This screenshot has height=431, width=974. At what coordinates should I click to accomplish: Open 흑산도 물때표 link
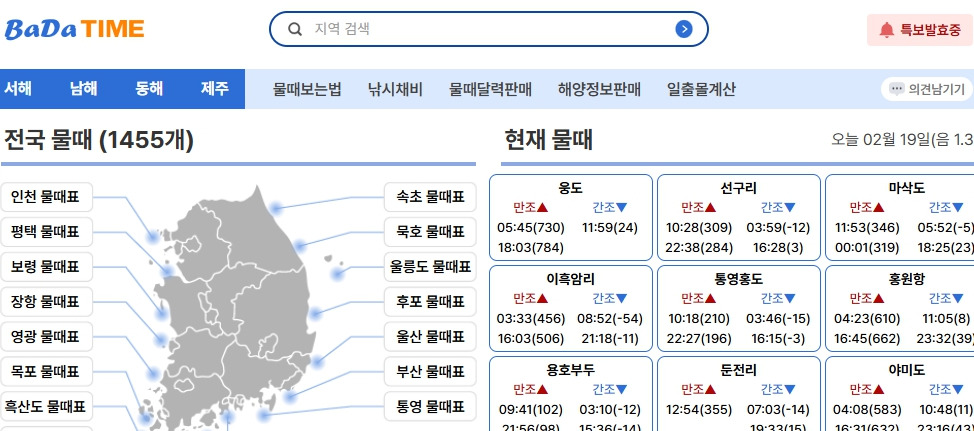click(x=47, y=406)
